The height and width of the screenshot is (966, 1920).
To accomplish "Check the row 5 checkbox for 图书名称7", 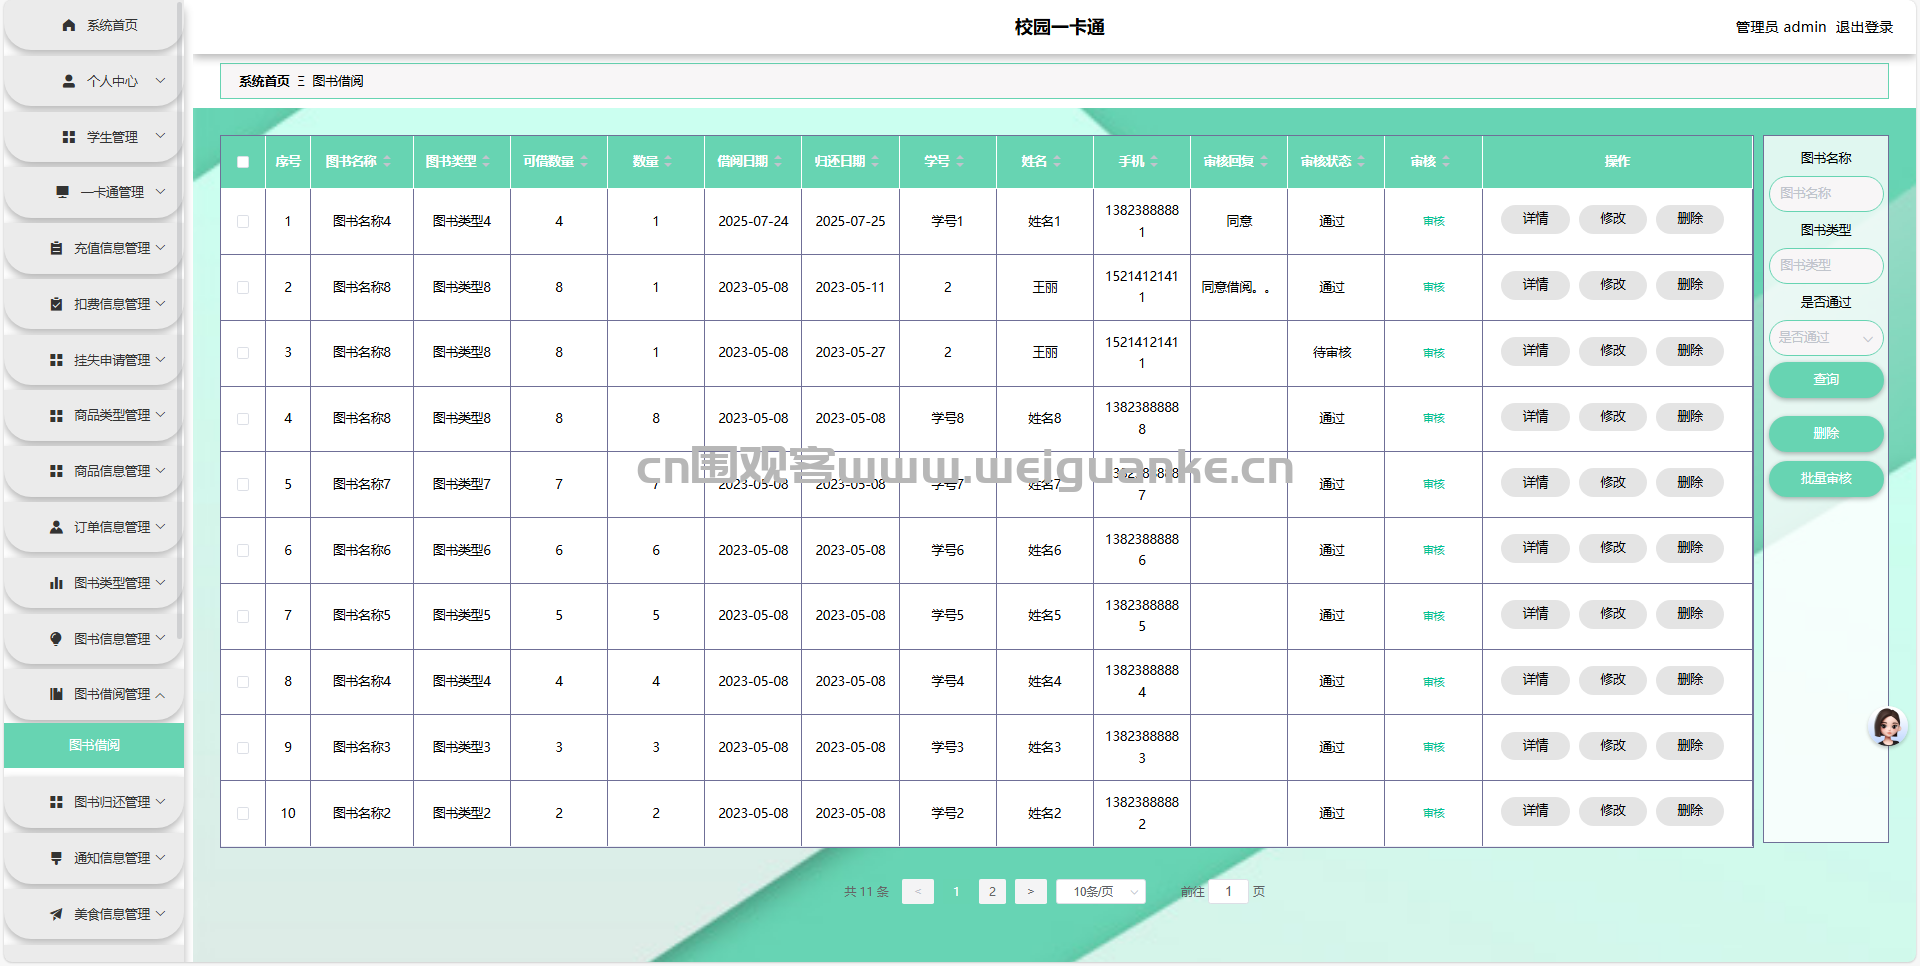I will (243, 484).
